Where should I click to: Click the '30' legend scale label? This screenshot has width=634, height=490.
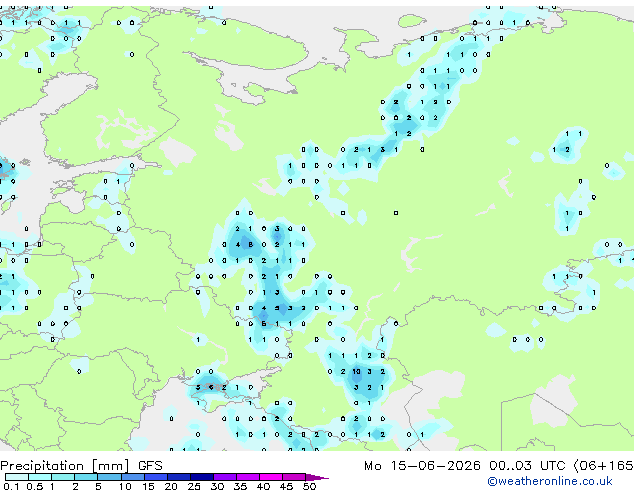[217, 486]
